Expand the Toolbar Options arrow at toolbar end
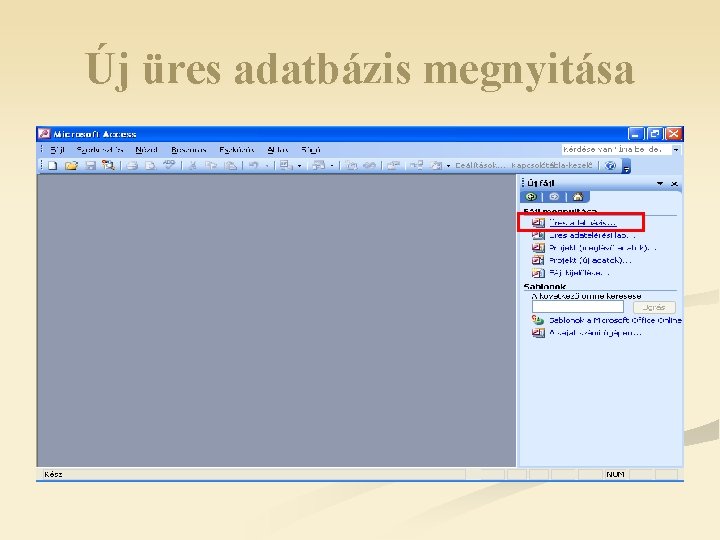The height and width of the screenshot is (540, 720). (x=626, y=167)
